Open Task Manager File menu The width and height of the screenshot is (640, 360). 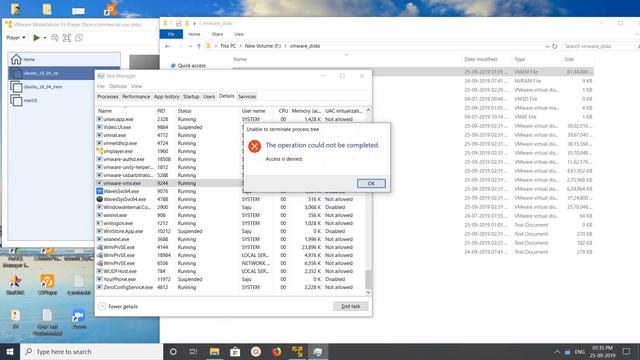(101, 86)
